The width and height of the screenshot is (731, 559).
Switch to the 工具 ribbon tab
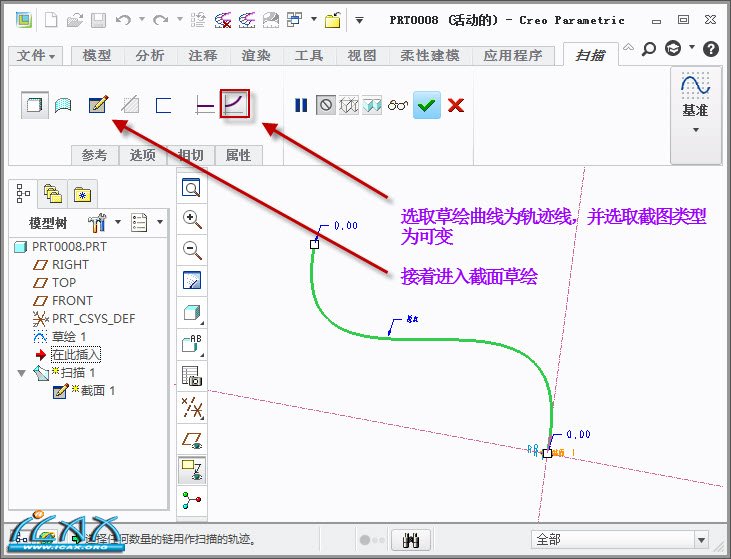(x=309, y=55)
